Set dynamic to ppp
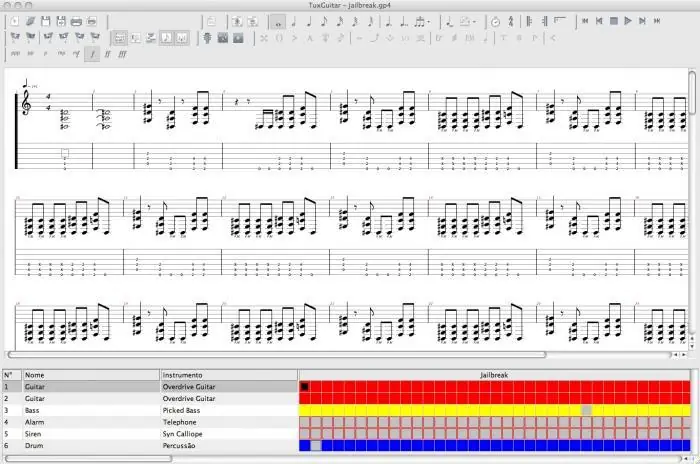Image resolution: width=700 pixels, height=464 pixels. click(x=15, y=54)
